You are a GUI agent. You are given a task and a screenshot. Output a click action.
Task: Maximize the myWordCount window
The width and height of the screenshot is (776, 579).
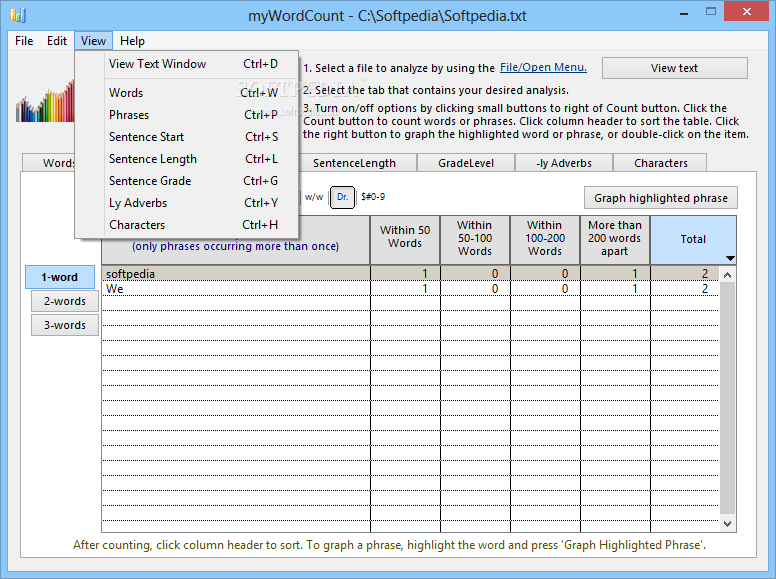pyautogui.click(x=711, y=11)
